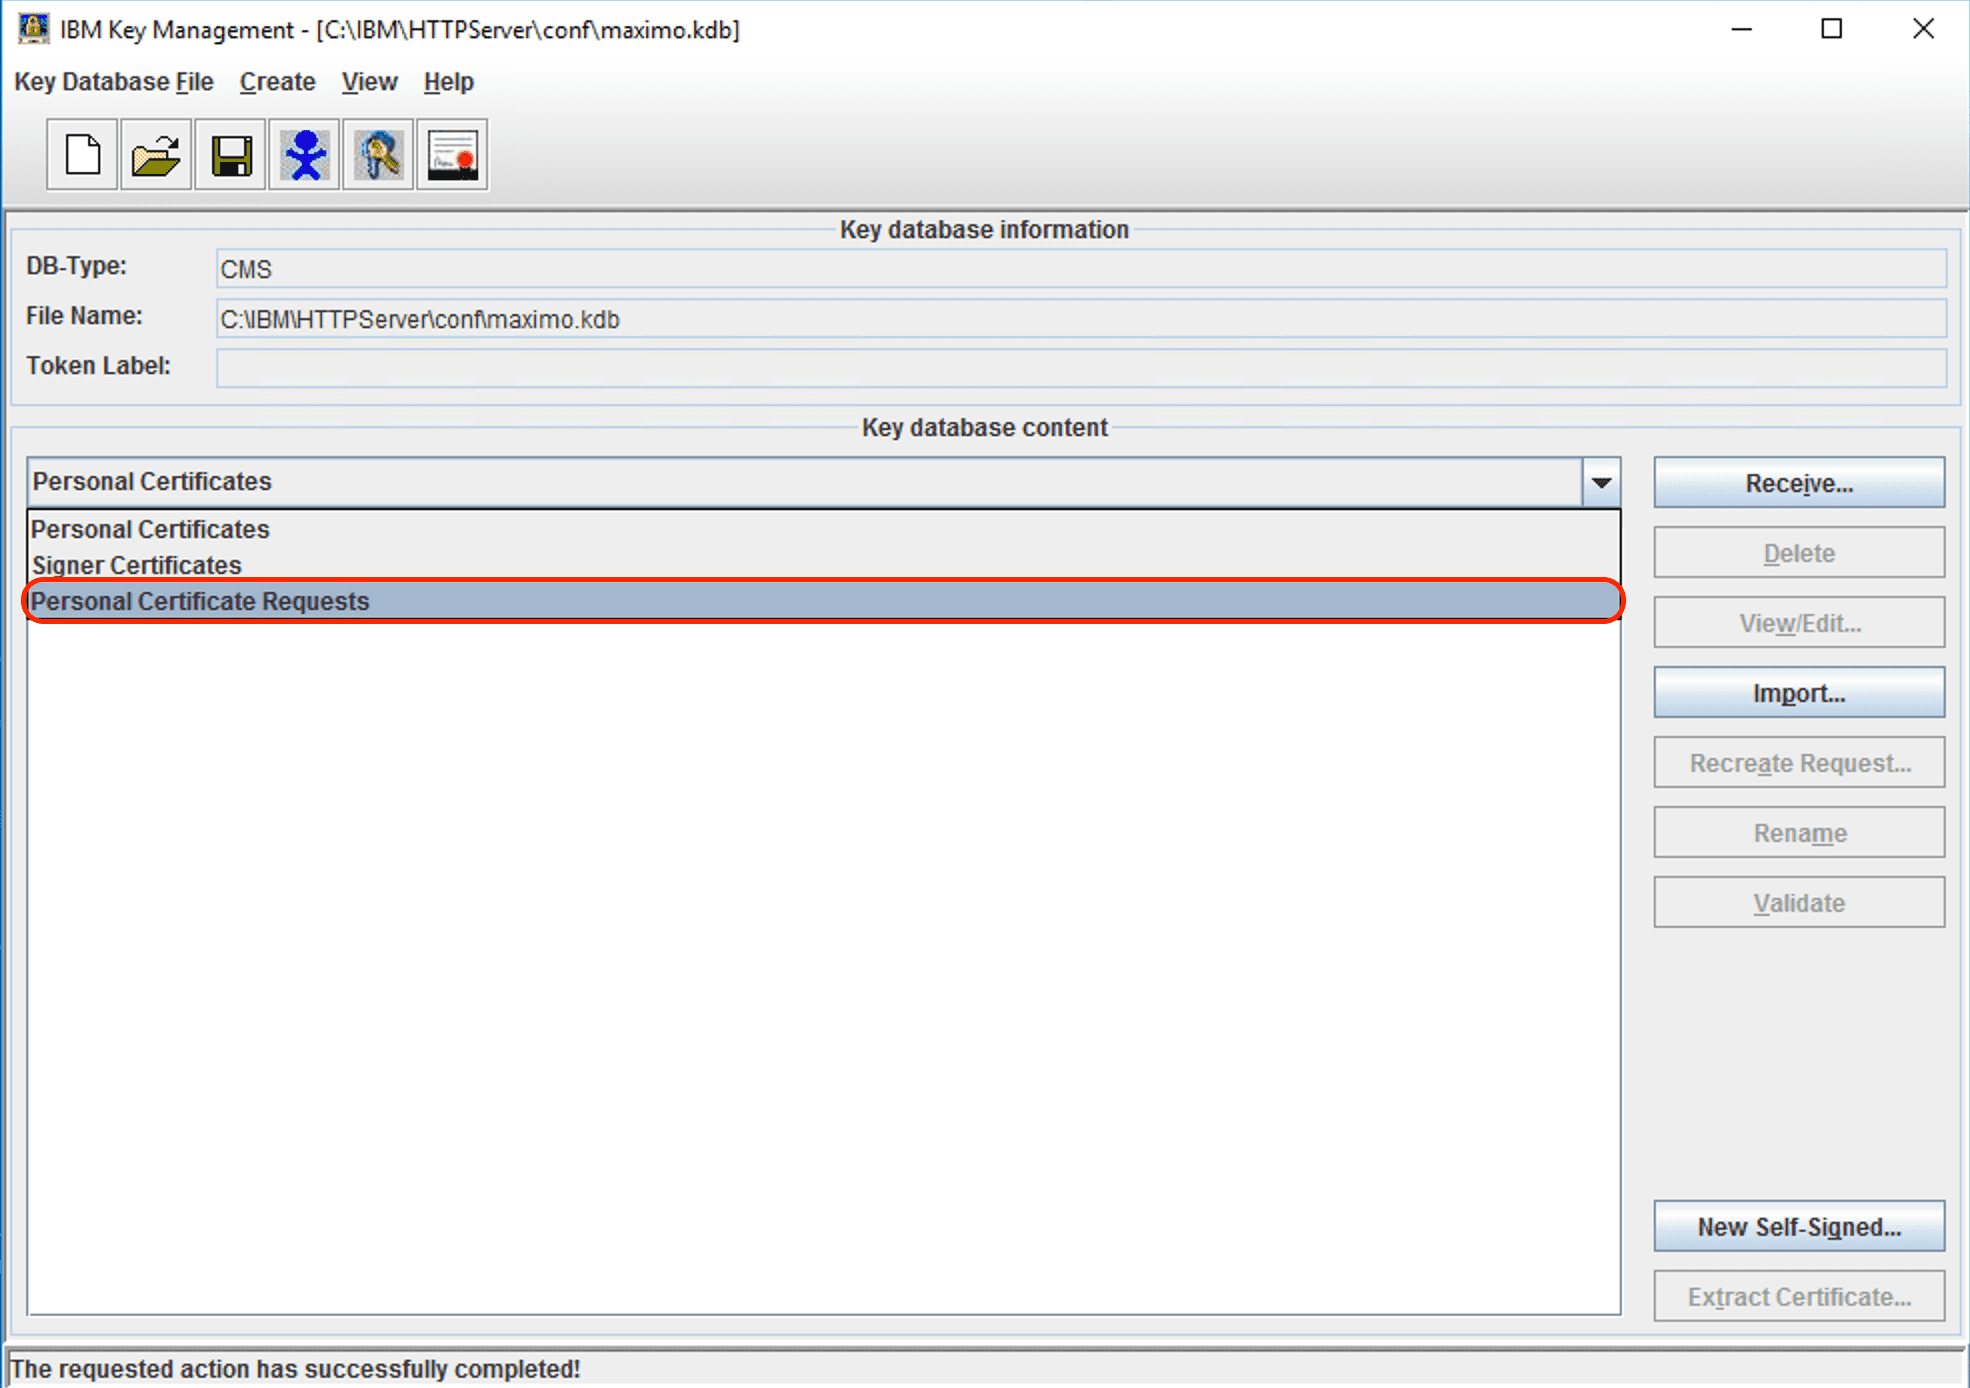
Task: Open the Key Database File menu
Action: [114, 82]
